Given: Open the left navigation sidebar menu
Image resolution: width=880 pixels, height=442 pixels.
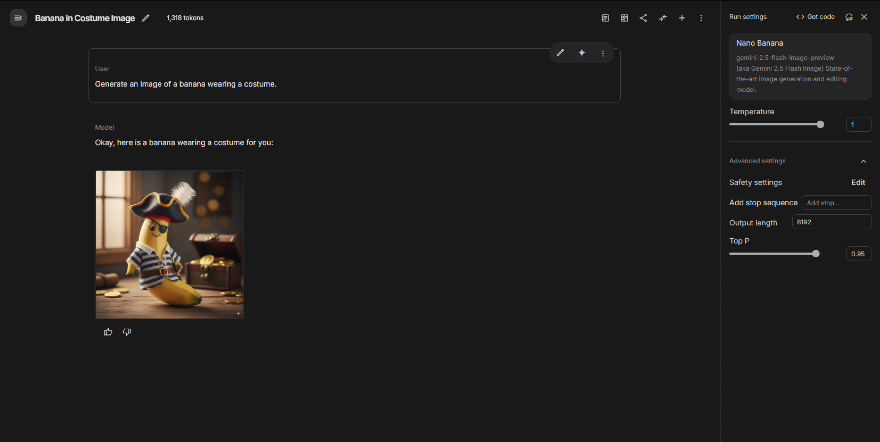Looking at the screenshot, I should (17, 18).
